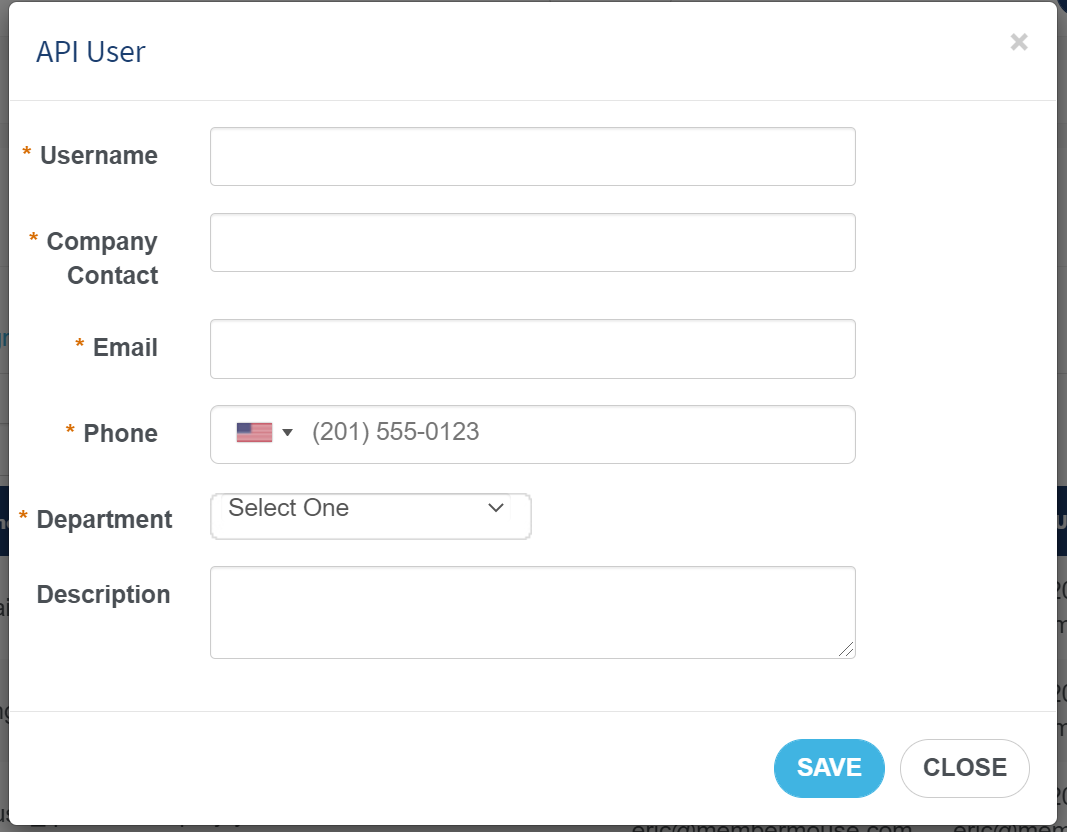1067x832 pixels.
Task: Click the API User dialog title
Action: (x=91, y=52)
